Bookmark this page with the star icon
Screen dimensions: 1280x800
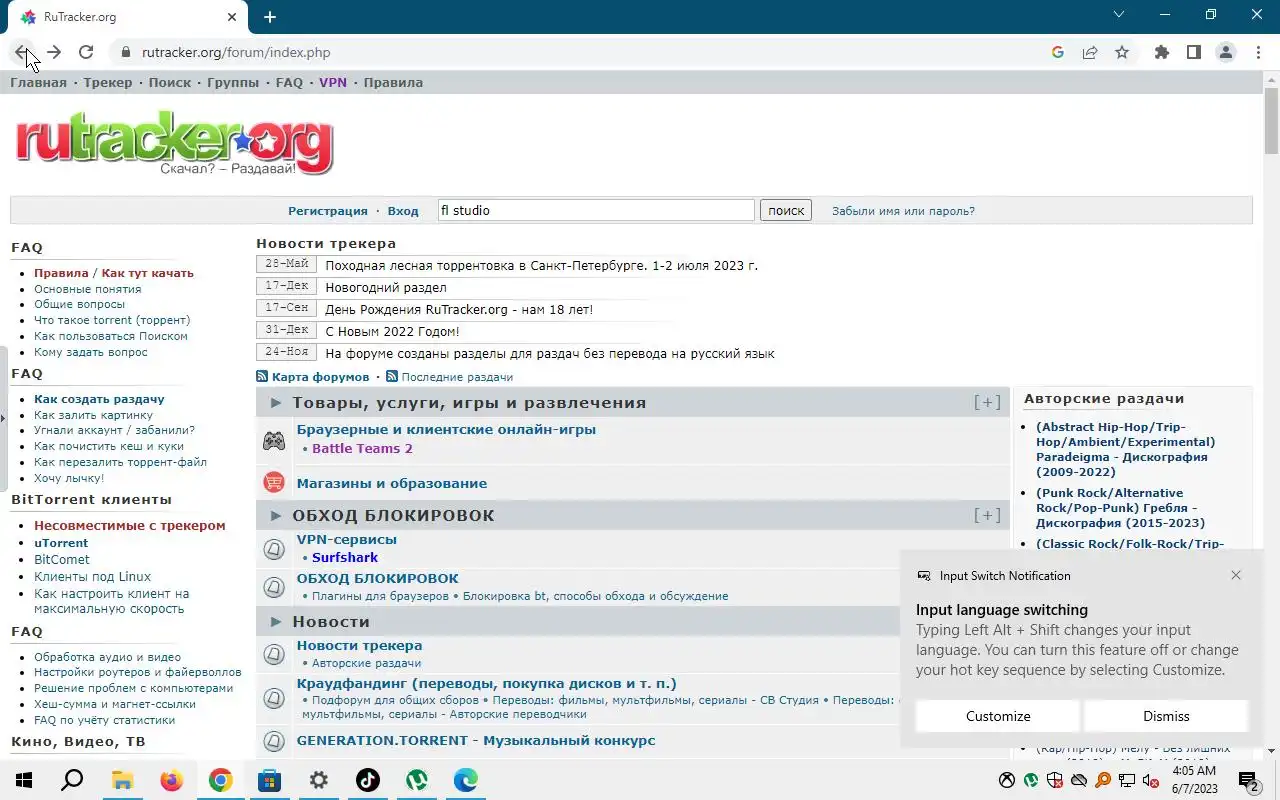1122,52
